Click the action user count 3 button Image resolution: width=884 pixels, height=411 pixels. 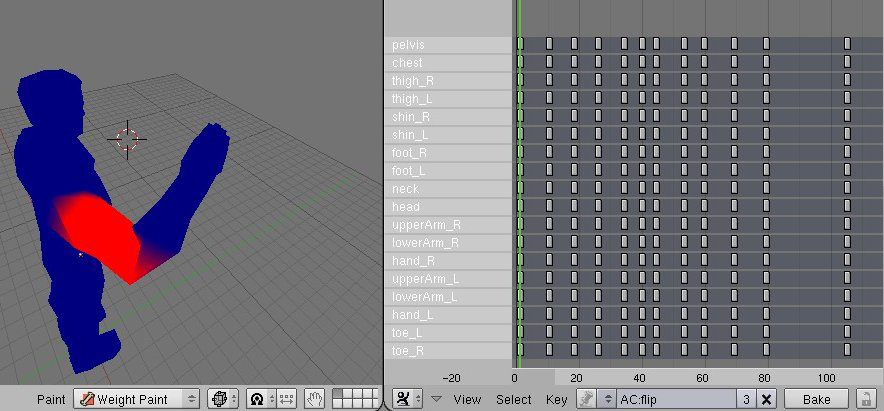746,399
